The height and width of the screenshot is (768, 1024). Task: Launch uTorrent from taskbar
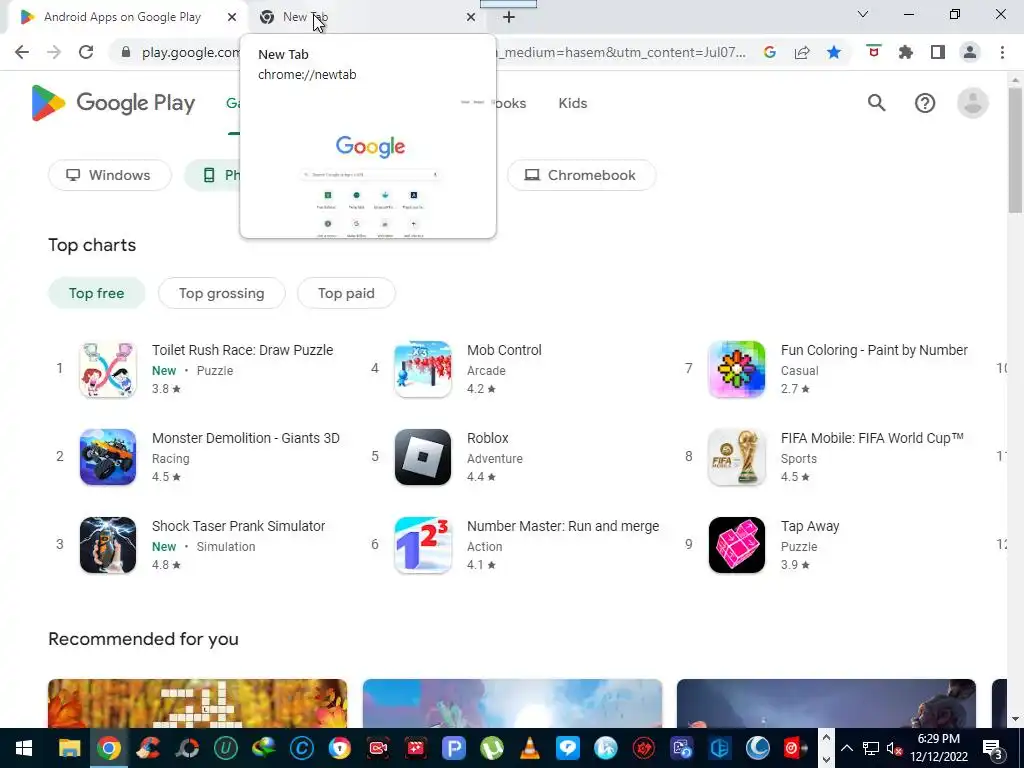pos(492,748)
